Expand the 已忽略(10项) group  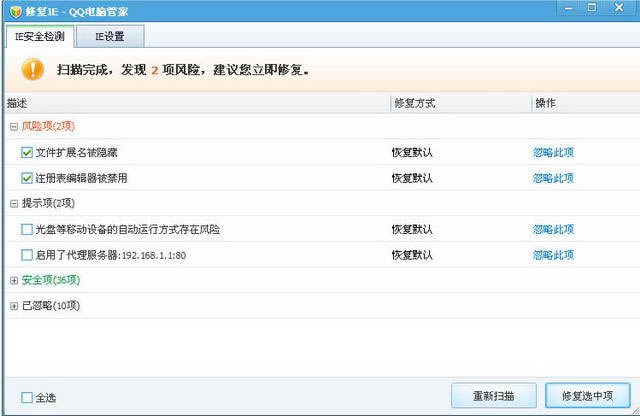13,305
